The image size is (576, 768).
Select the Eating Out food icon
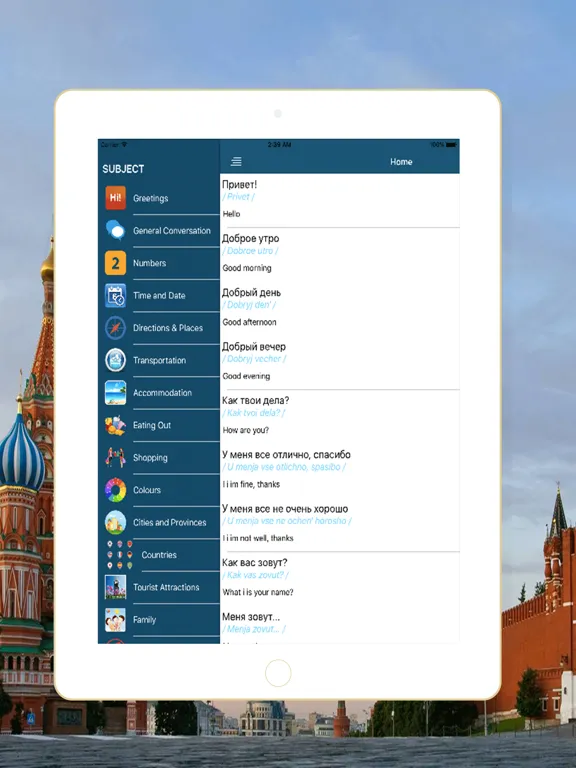pos(116,425)
